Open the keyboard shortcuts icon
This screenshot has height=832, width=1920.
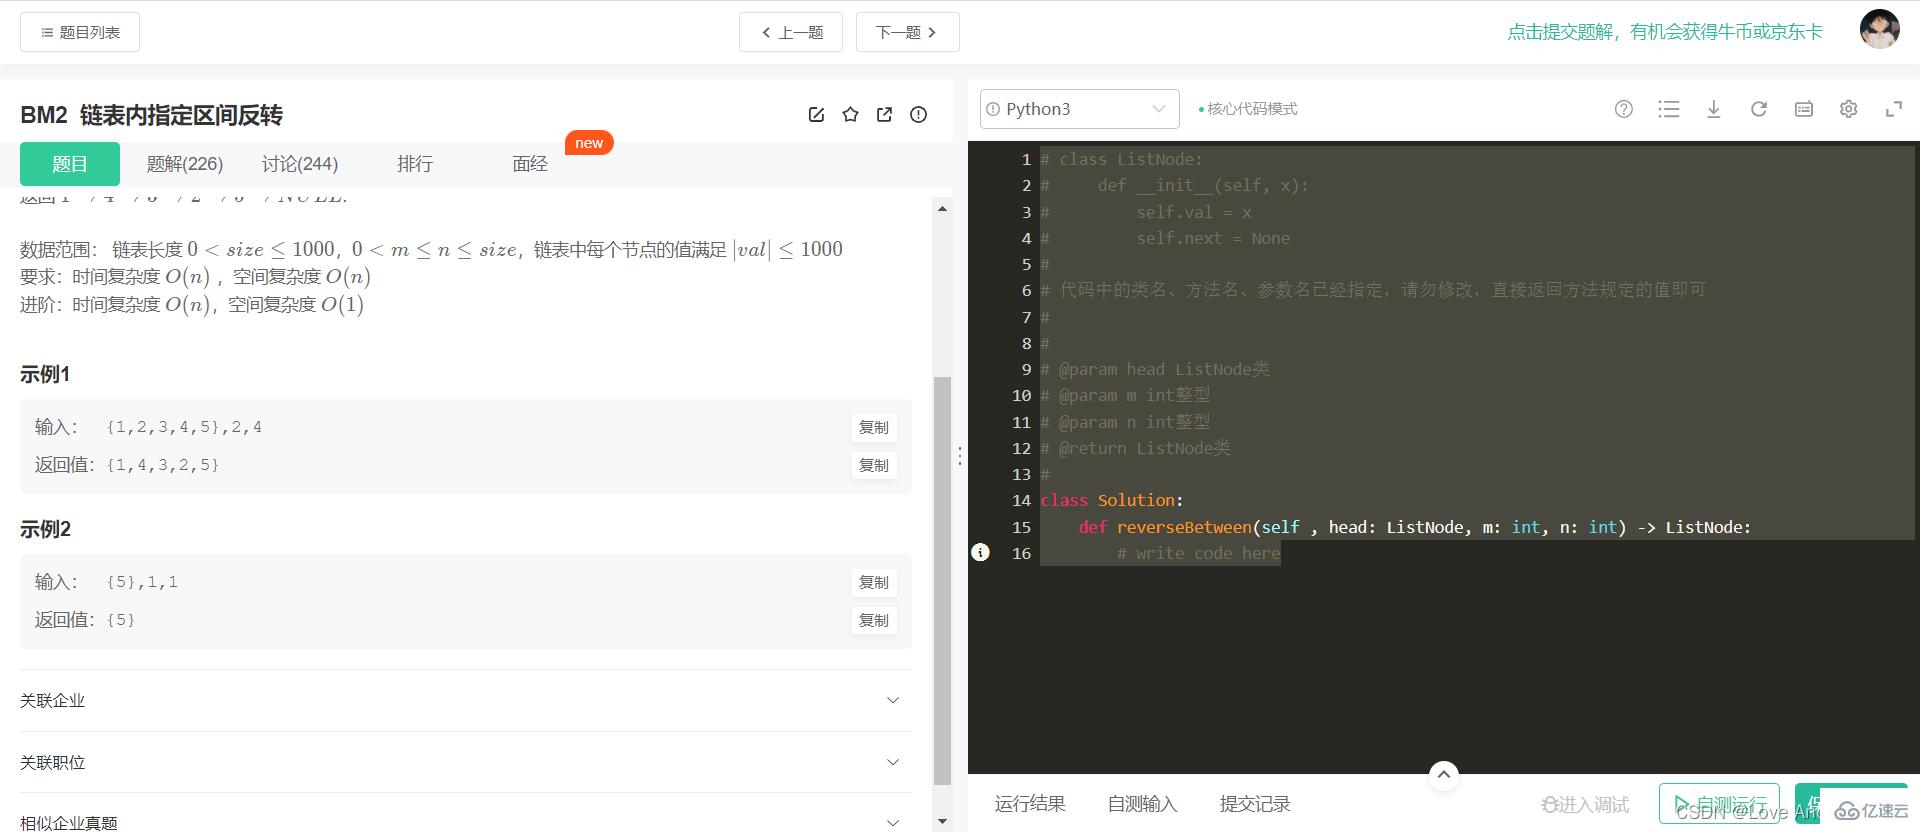(x=1804, y=109)
